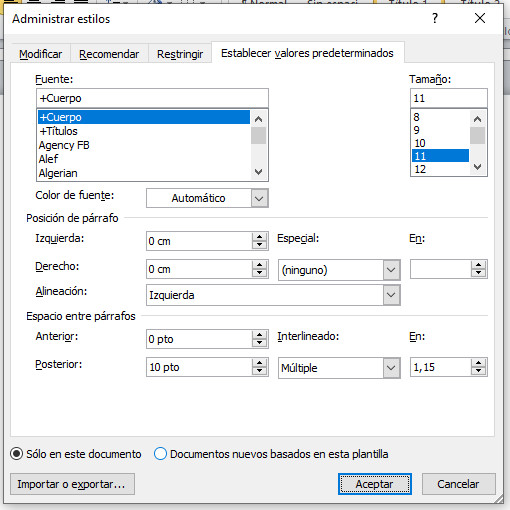Choose Agency FB font
This screenshot has height=510, width=510.
[144, 145]
